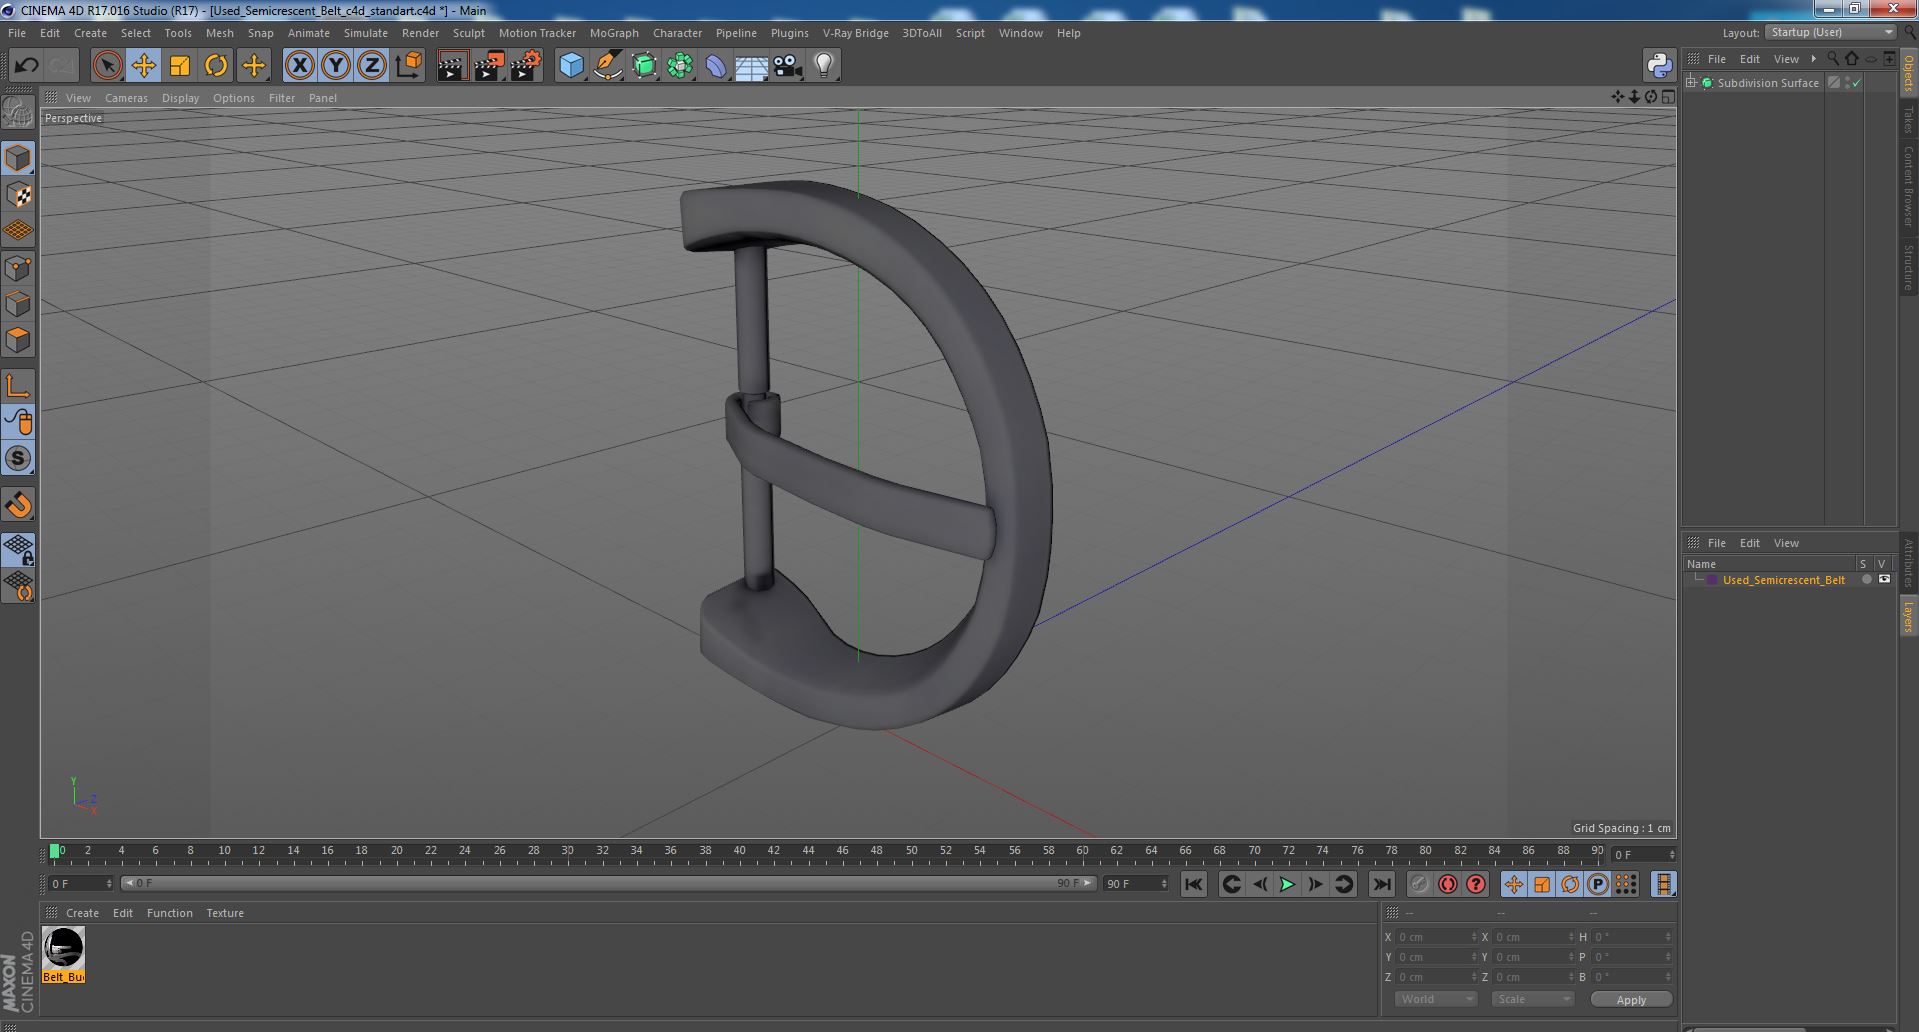Open the Objects side tab
This screenshot has width=1919, height=1032.
[1908, 73]
